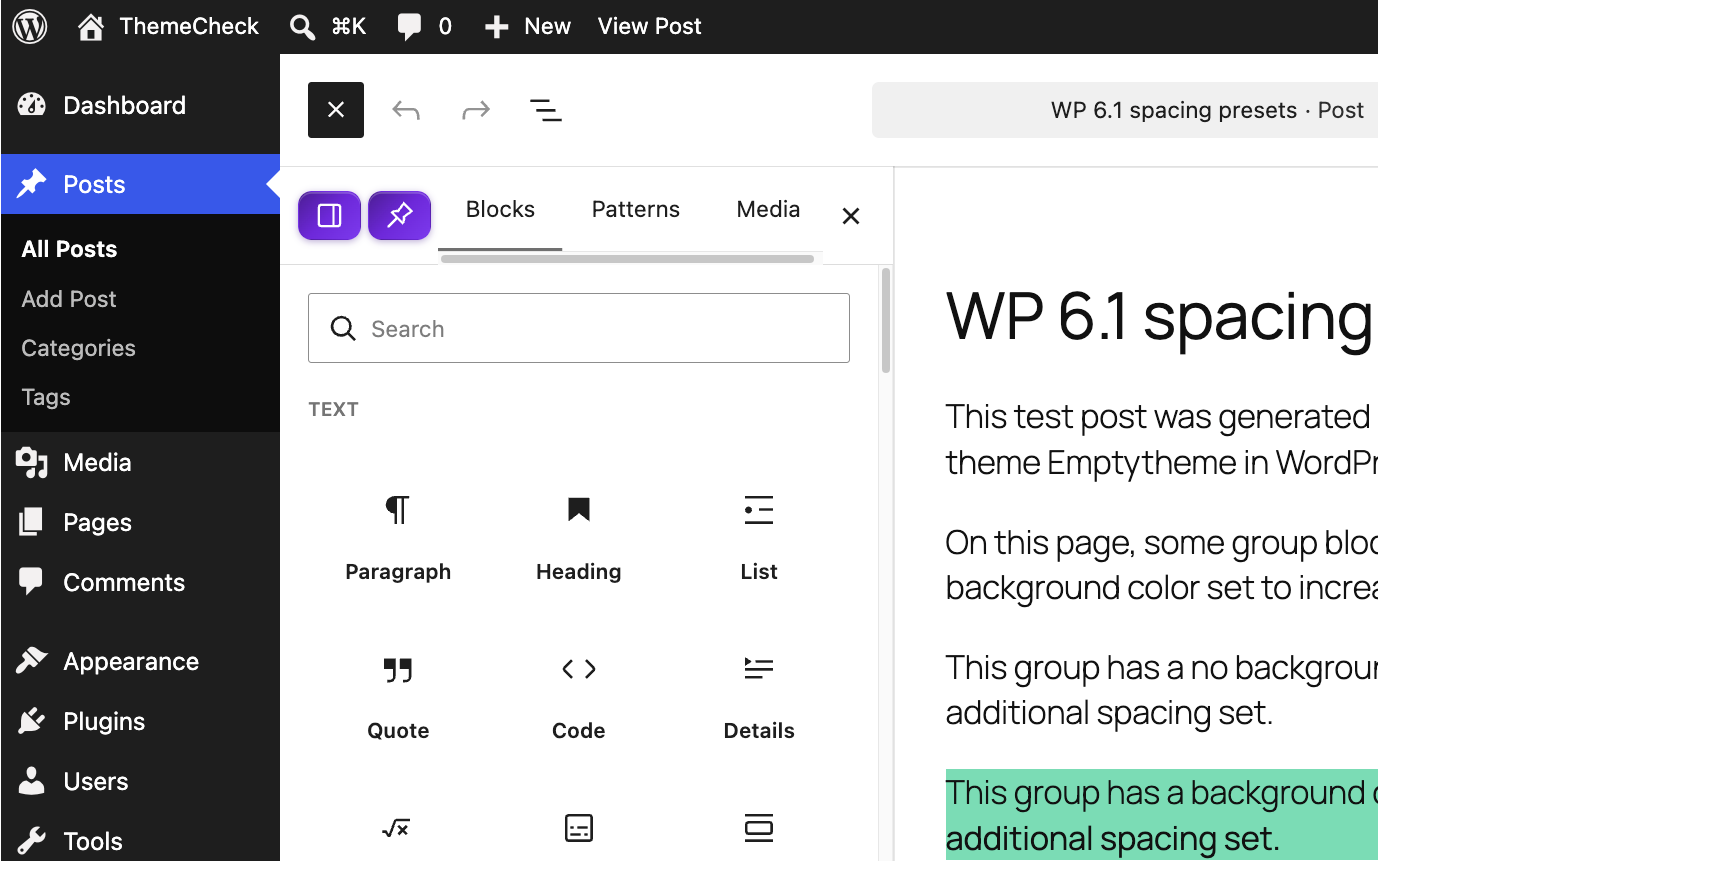The height and width of the screenshot is (876, 1709).
Task: Select the green background group block
Action: (1161, 815)
